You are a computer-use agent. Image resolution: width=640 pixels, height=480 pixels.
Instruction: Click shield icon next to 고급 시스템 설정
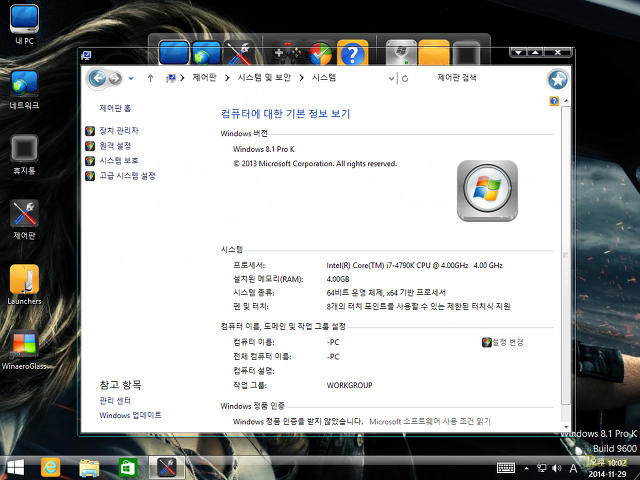[x=90, y=176]
